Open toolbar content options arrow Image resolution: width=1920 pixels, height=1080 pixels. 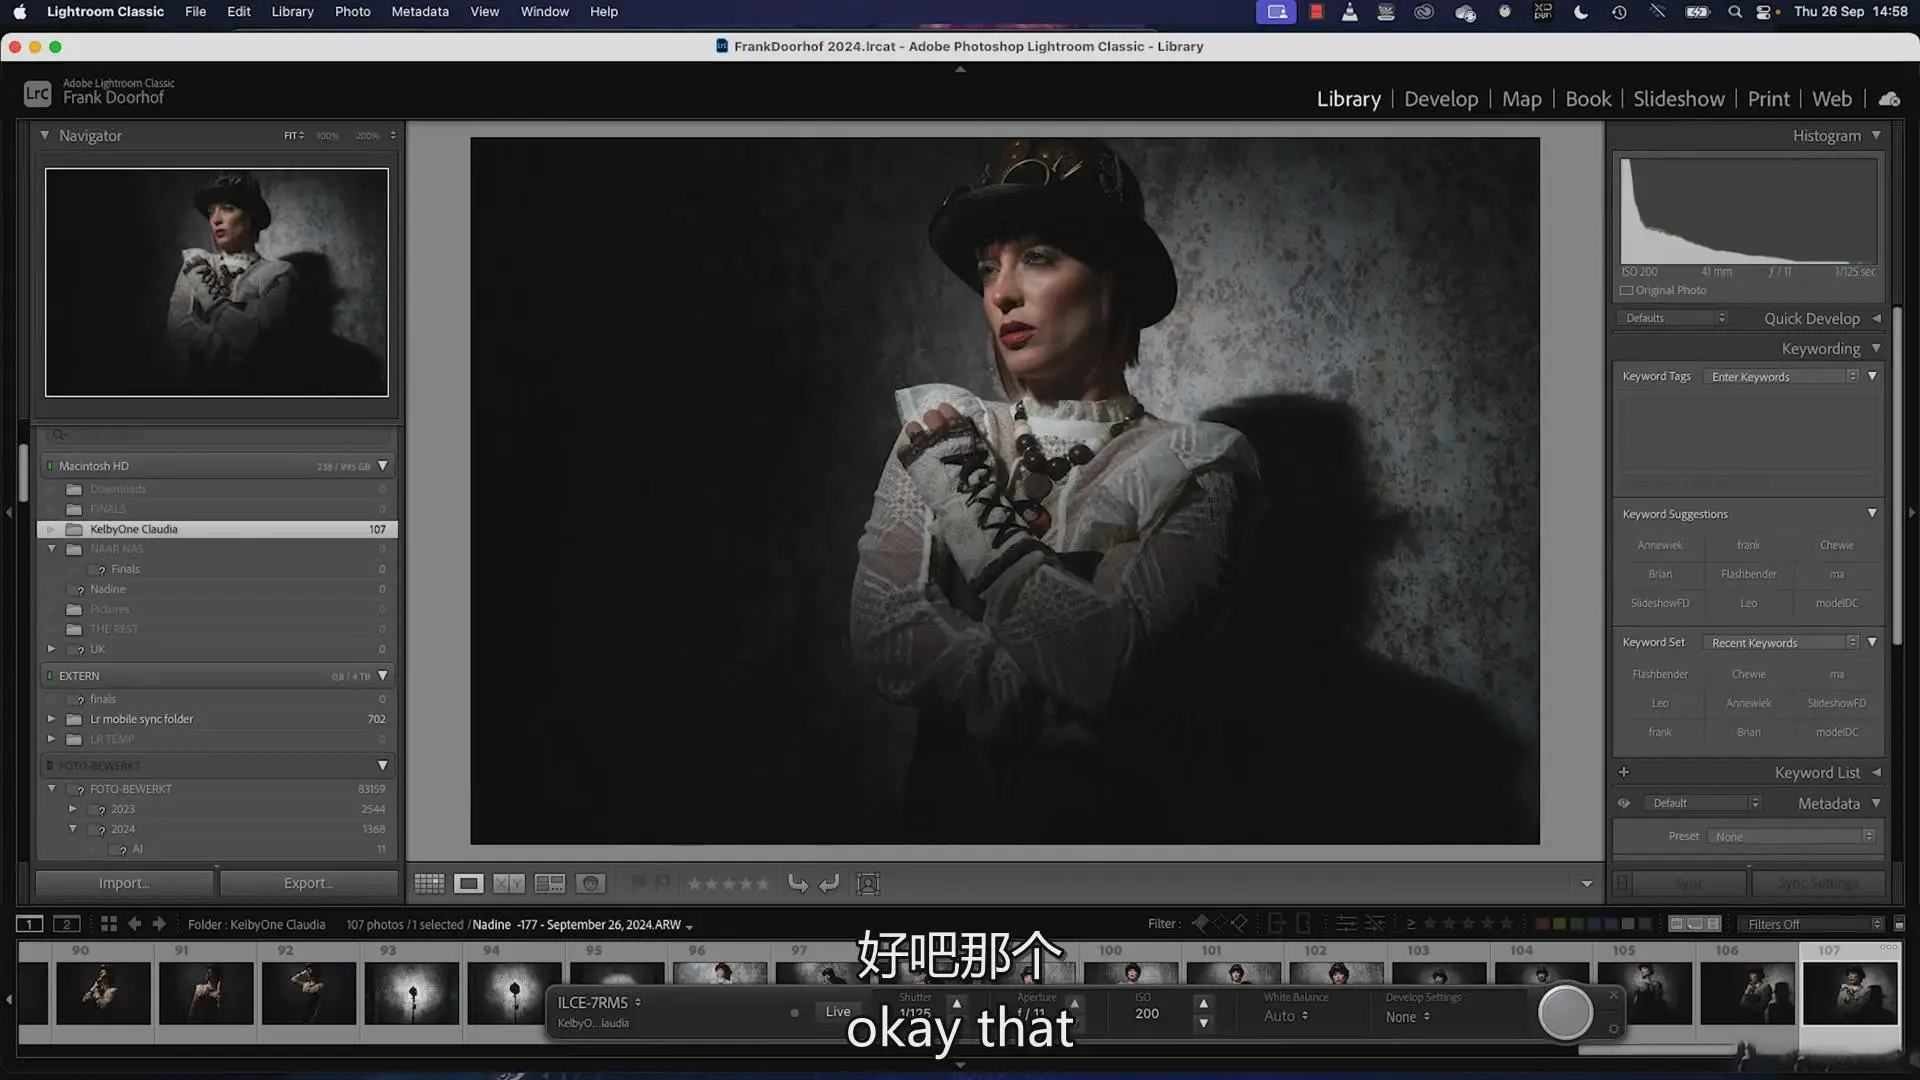pos(1586,884)
